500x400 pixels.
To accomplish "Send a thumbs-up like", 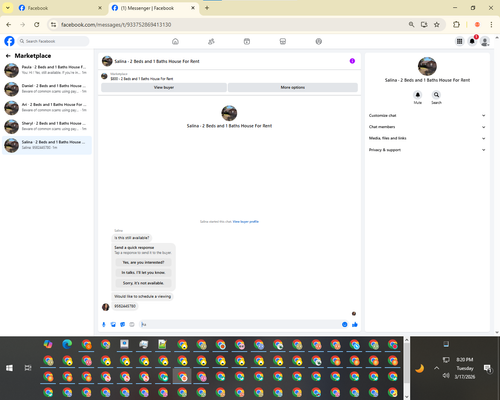I will click(x=355, y=324).
